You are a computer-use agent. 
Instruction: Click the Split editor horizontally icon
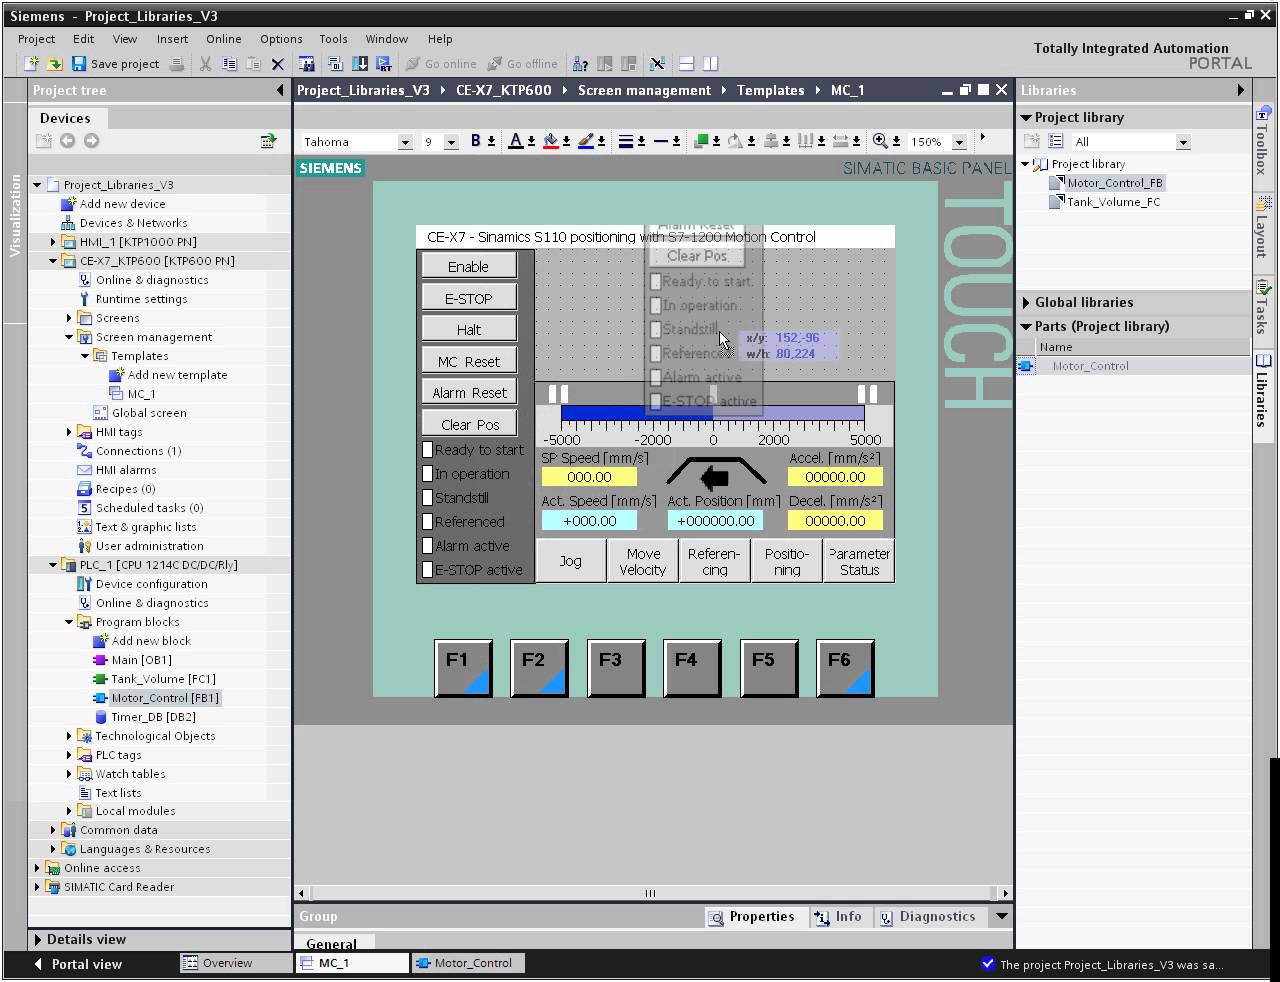pos(687,64)
